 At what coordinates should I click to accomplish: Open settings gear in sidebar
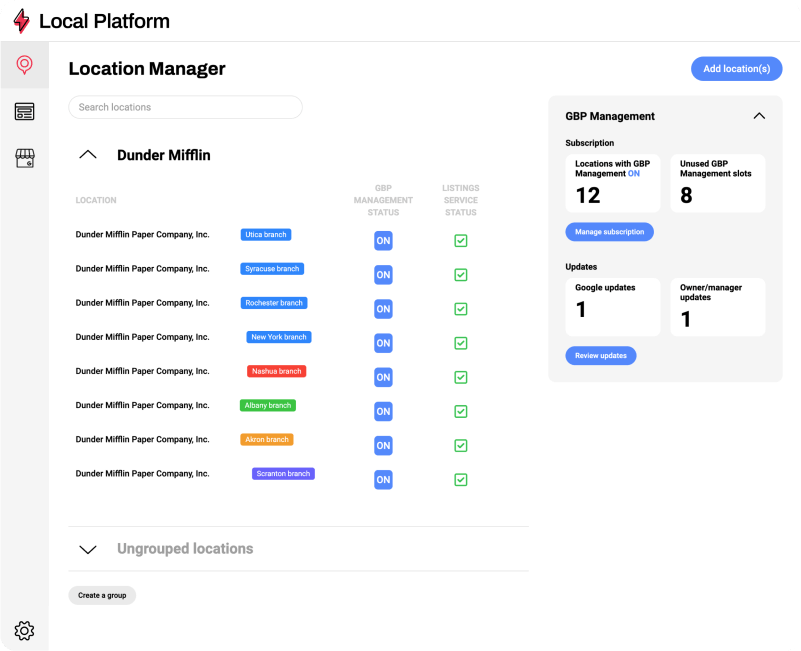click(24, 631)
